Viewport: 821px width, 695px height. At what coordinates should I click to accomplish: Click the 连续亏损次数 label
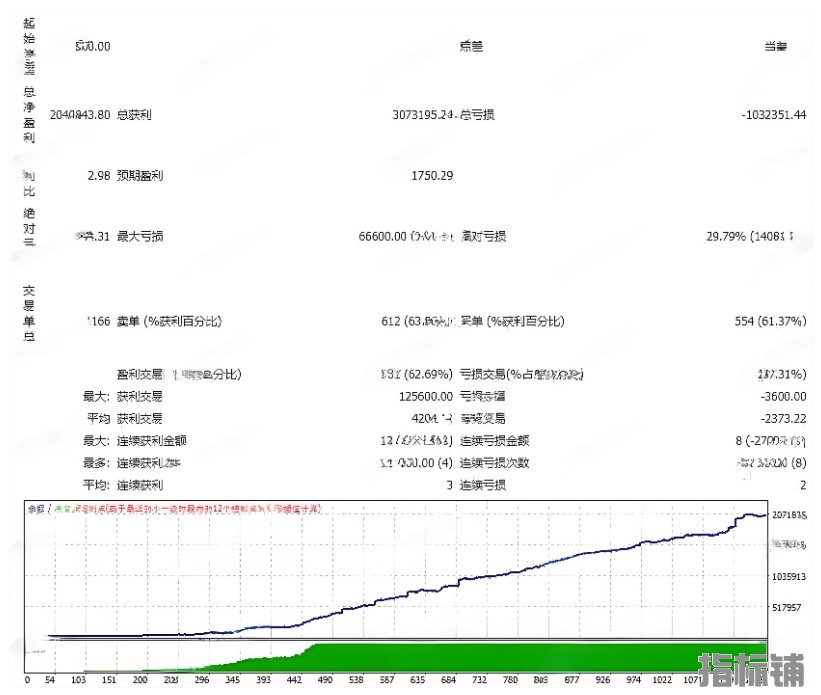[494, 463]
